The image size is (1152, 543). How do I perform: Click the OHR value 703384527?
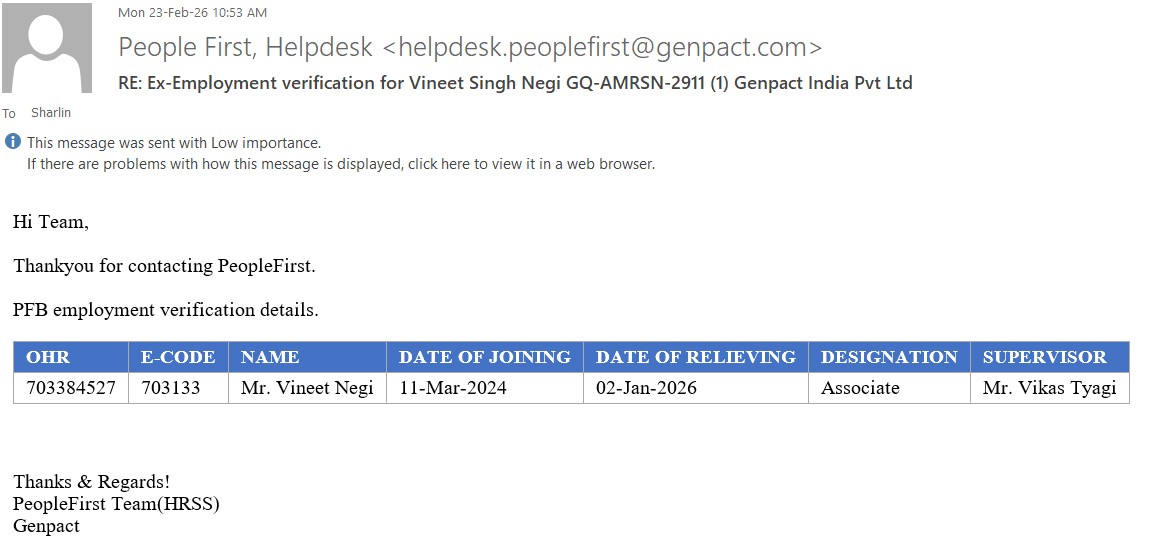pos(71,388)
